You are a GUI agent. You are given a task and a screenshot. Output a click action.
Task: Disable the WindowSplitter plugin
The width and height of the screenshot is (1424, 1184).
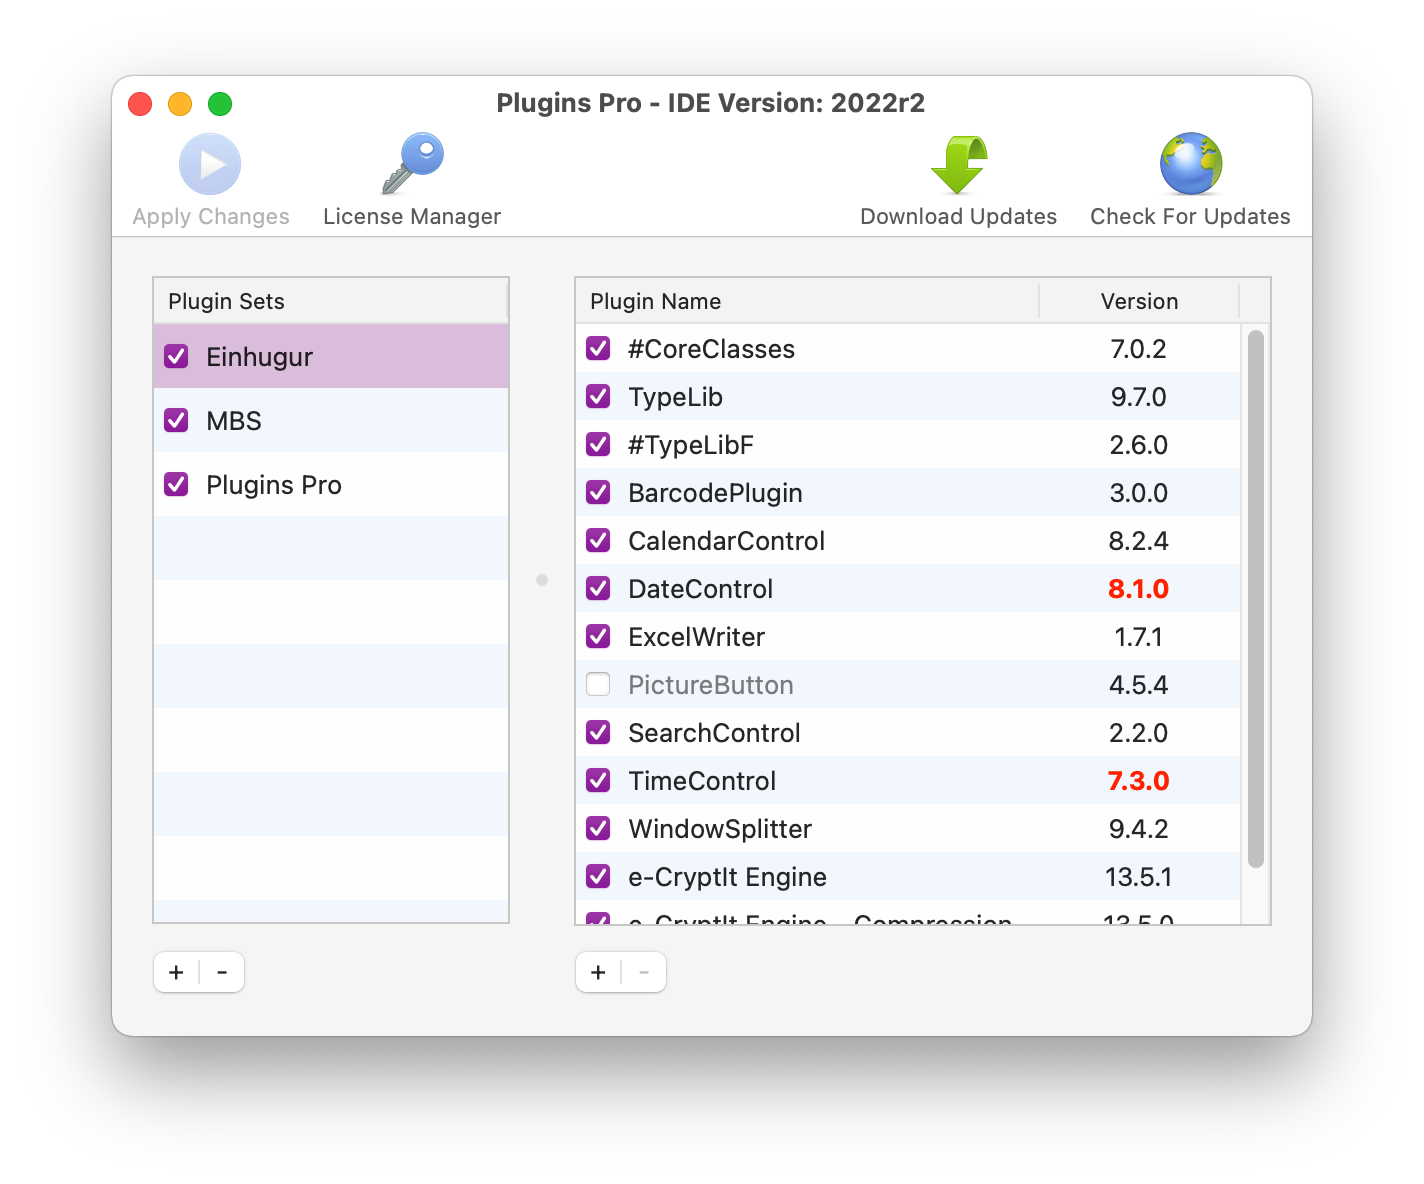(598, 828)
